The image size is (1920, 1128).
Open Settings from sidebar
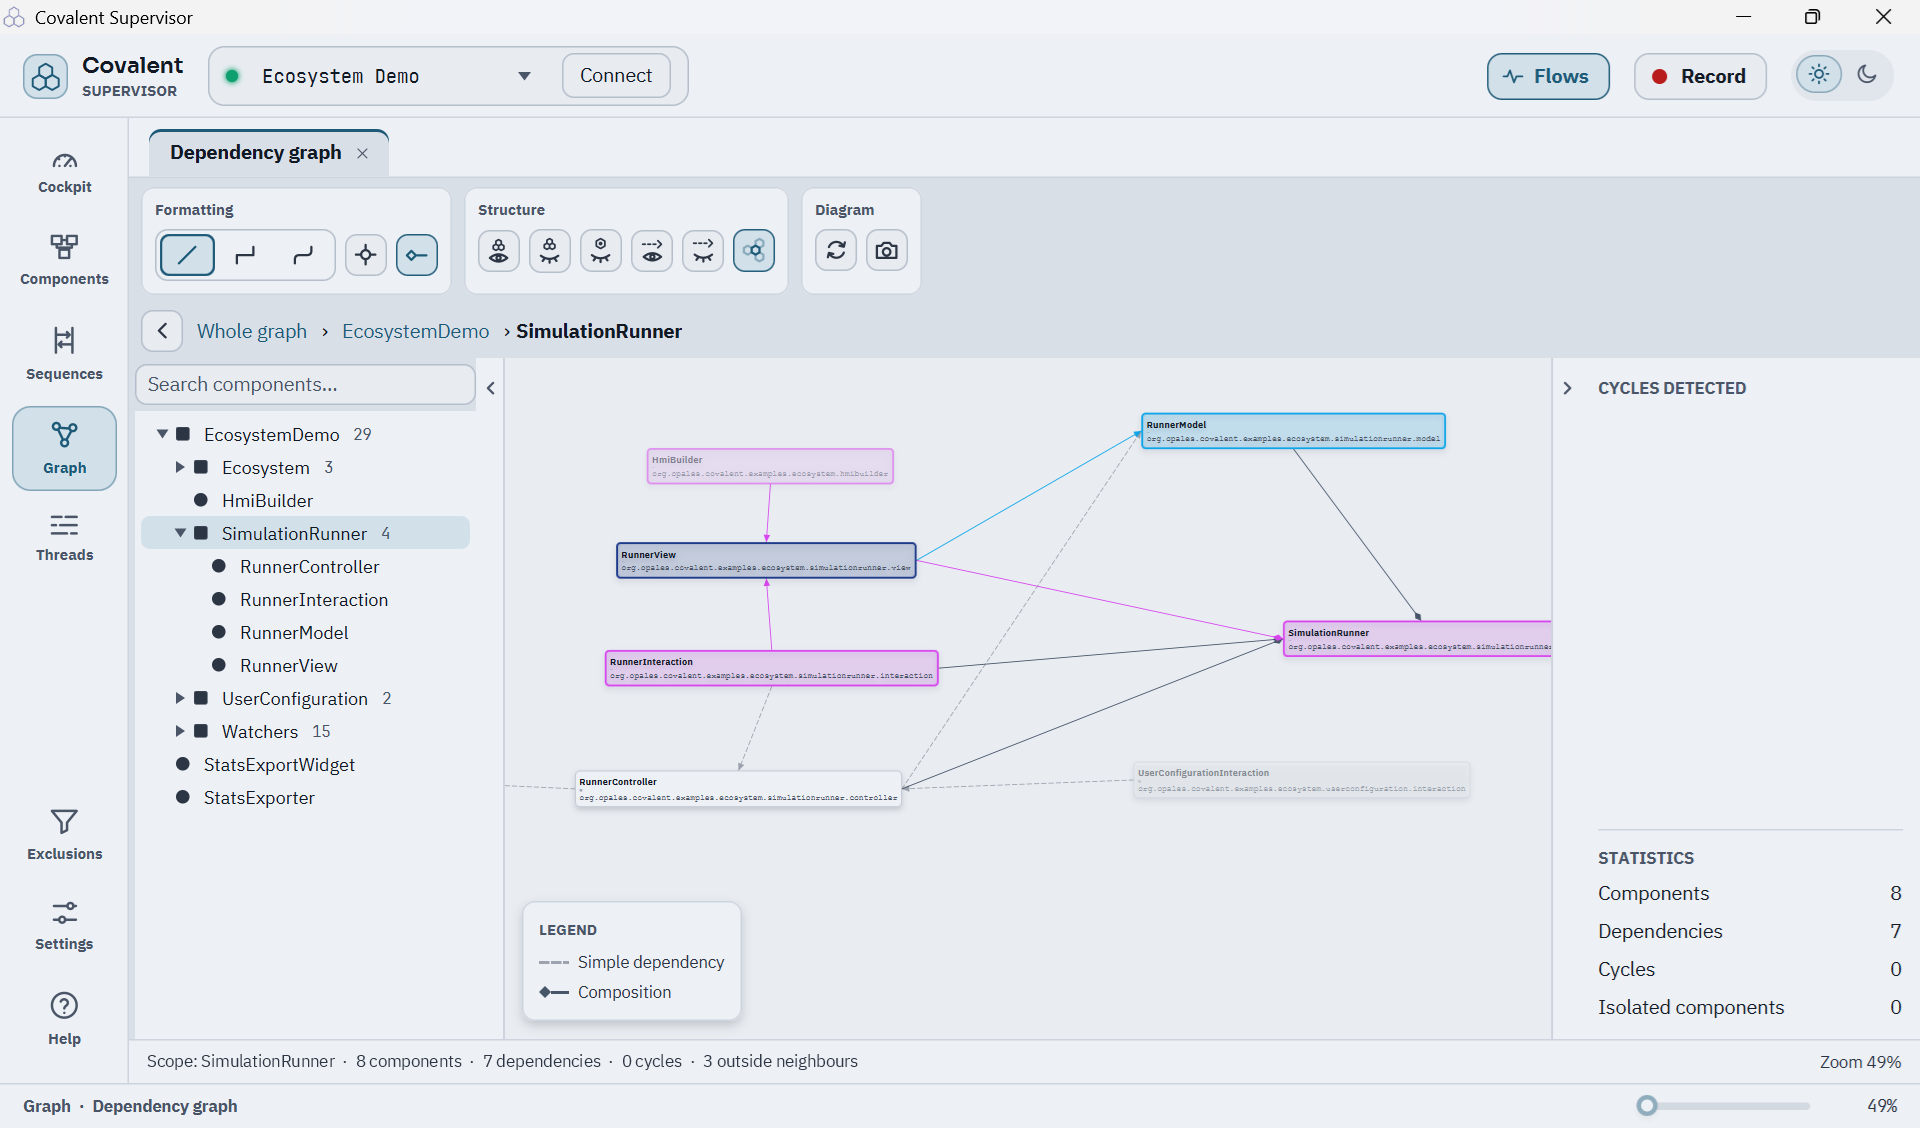coord(65,925)
